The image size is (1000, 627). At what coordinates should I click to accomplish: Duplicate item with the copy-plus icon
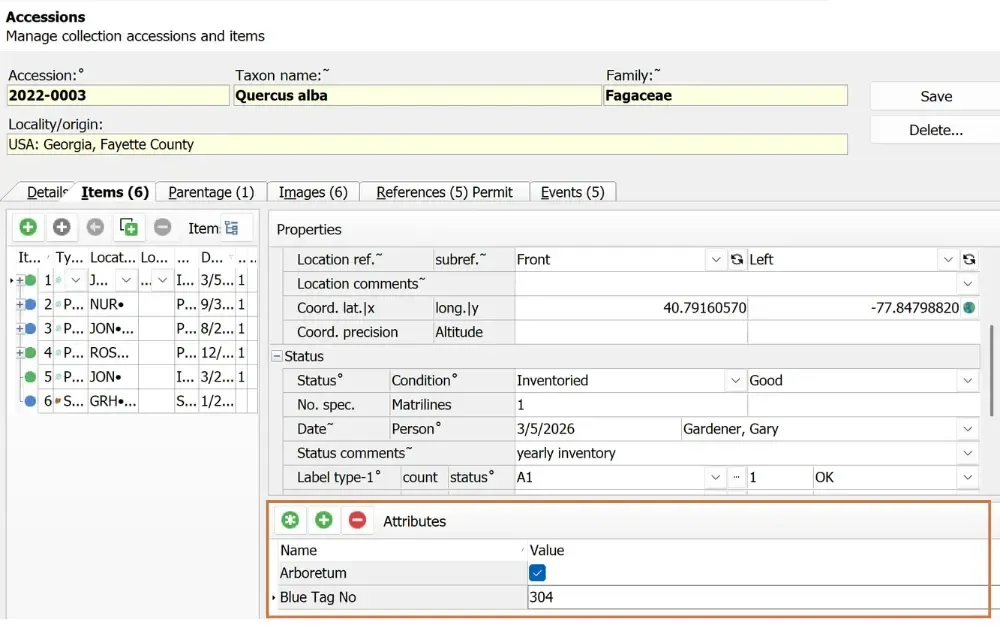[129, 227]
